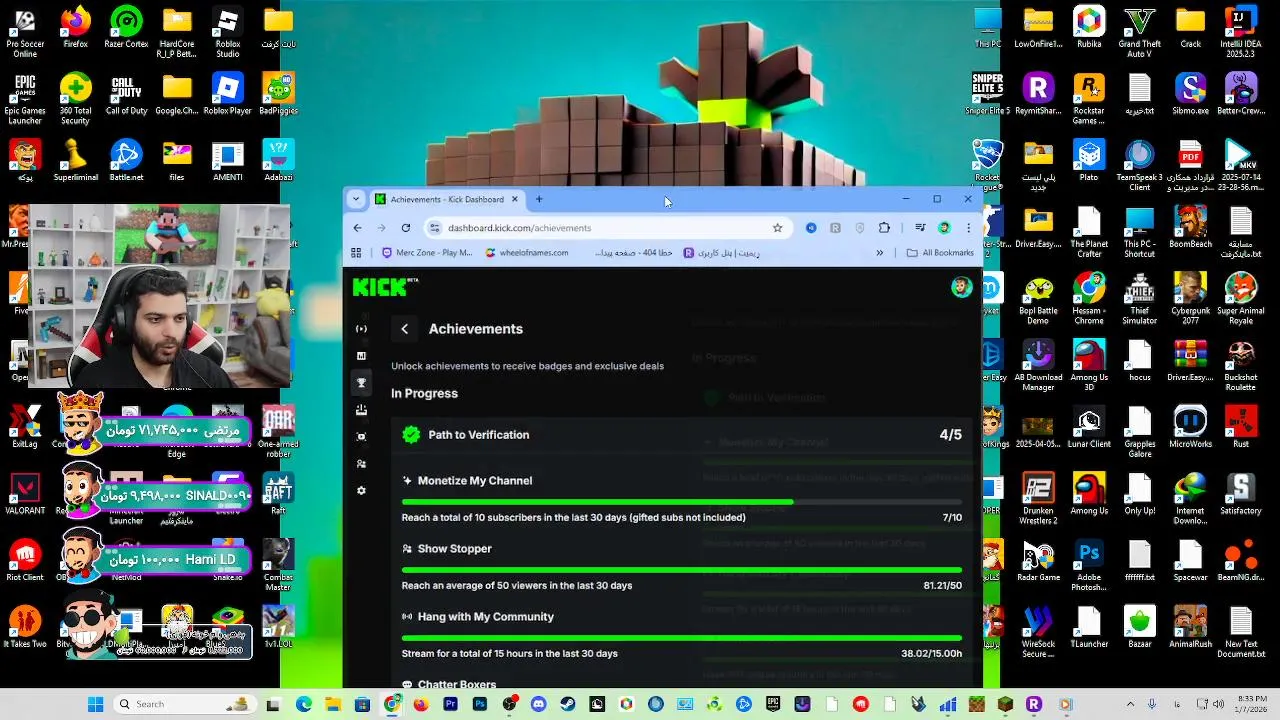This screenshot has height=720, width=1280.
Task: Open Battle.net desktop icon
Action: [x=126, y=161]
